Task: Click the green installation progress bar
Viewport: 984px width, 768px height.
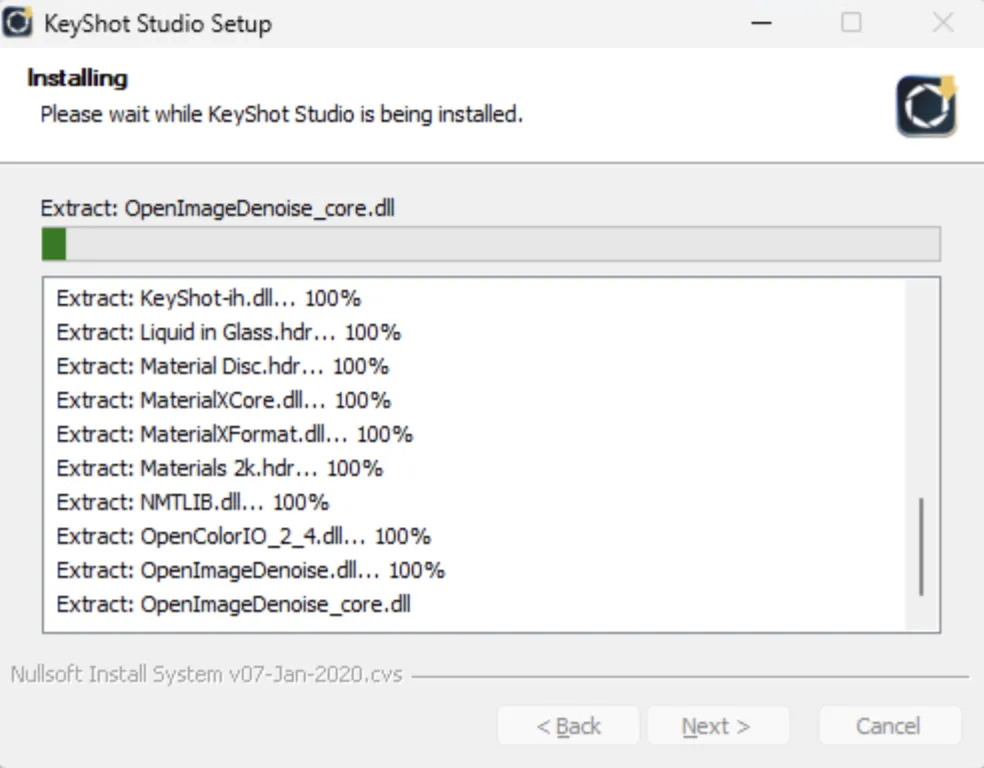Action: point(490,244)
